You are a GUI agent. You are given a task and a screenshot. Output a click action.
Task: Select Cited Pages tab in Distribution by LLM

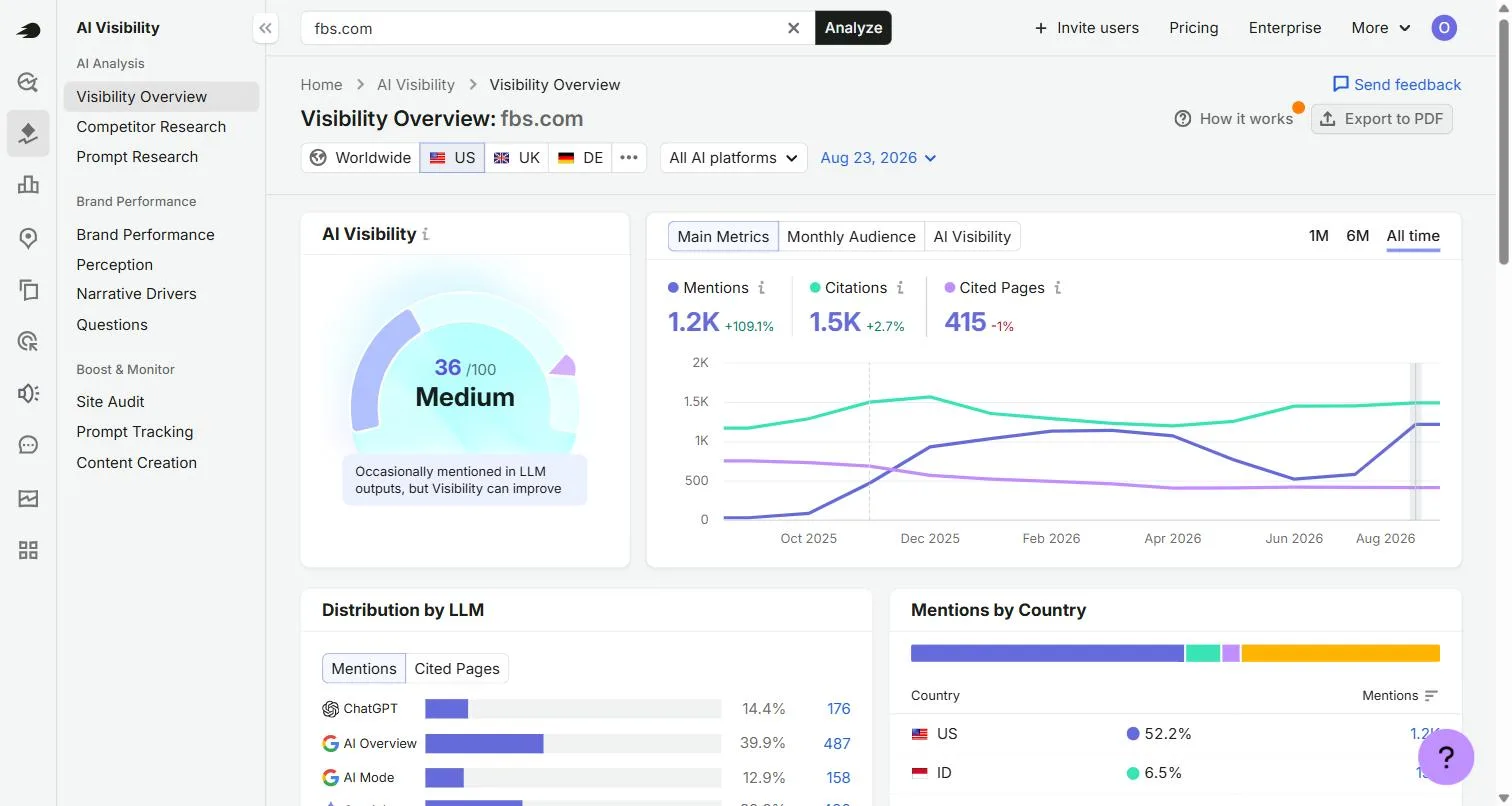457,669
